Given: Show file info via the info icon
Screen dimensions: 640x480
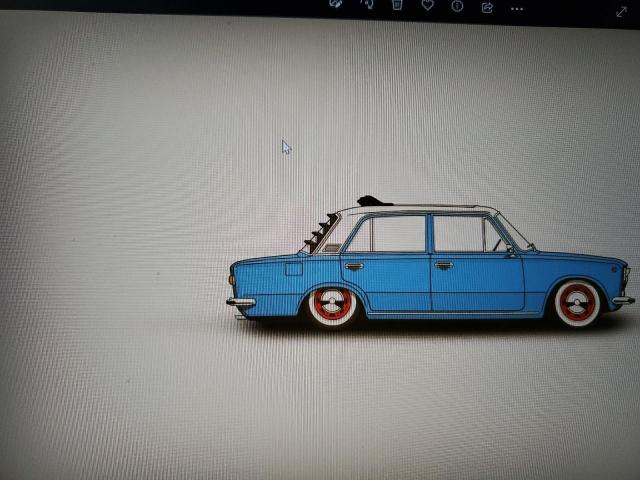Looking at the screenshot, I should tap(457, 5).
